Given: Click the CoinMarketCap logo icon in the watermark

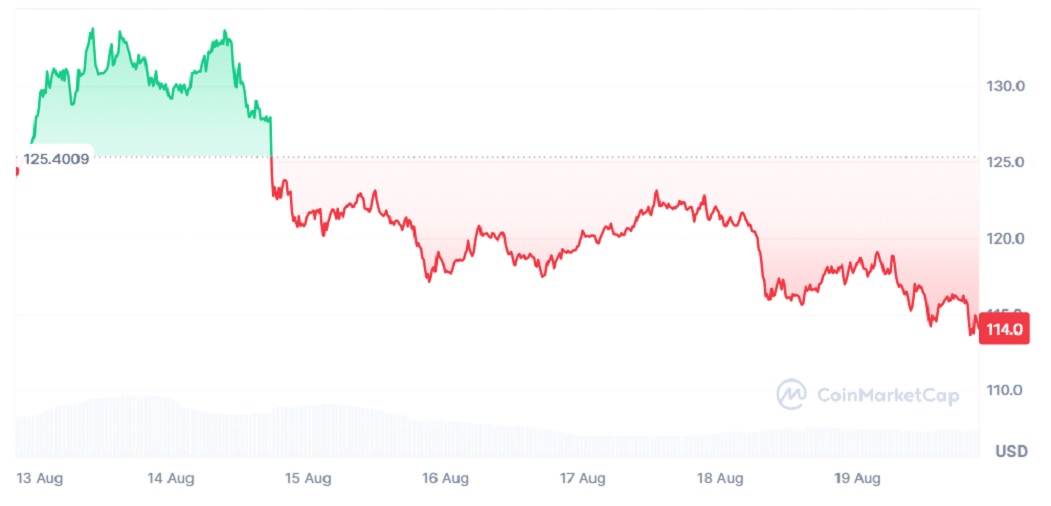Looking at the screenshot, I should tap(791, 395).
